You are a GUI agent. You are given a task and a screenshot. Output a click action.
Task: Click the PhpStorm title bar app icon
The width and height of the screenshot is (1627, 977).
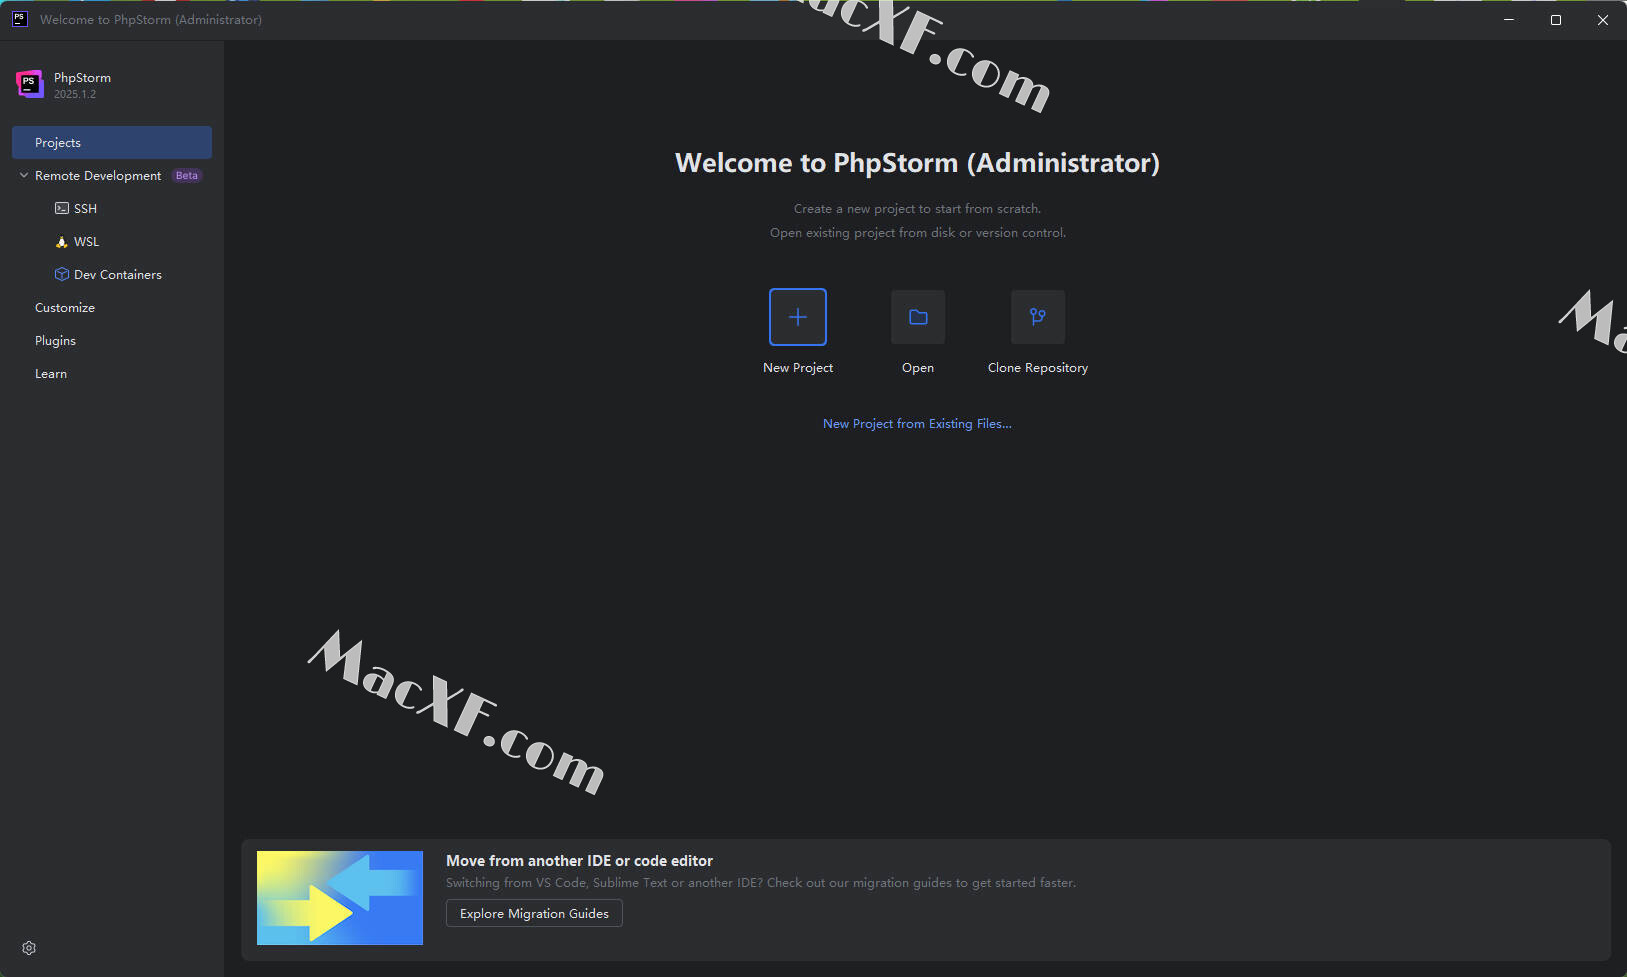(19, 19)
